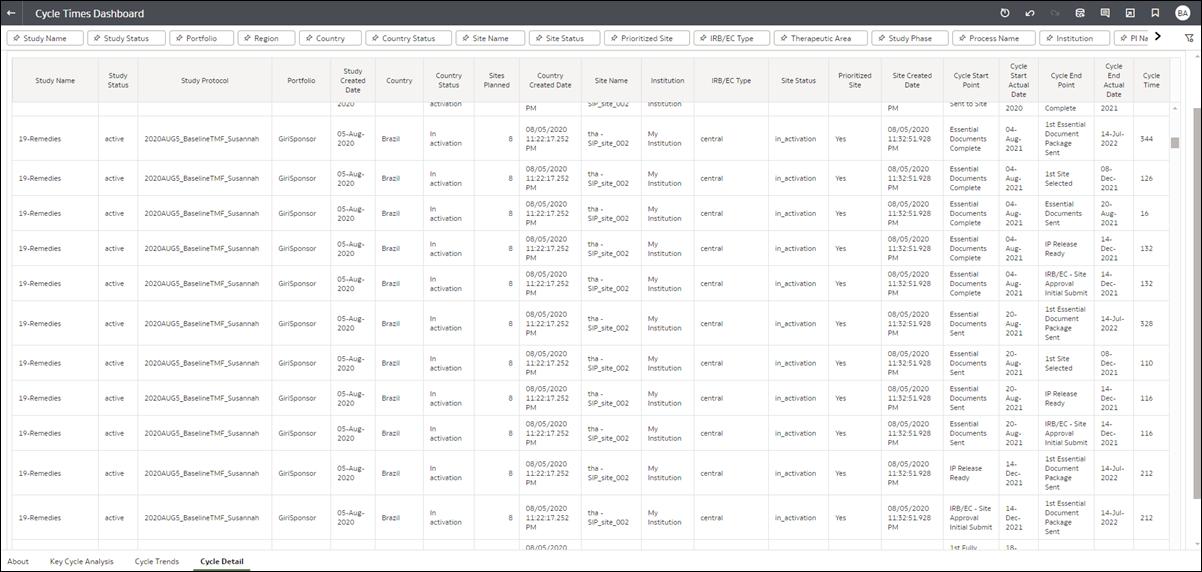Click the Cycle End Actual Date header
The height and width of the screenshot is (572, 1202).
point(1114,80)
